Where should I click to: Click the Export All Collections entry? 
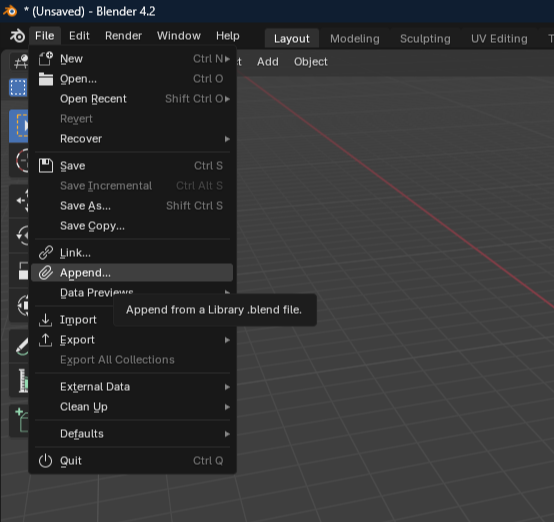coord(132,360)
